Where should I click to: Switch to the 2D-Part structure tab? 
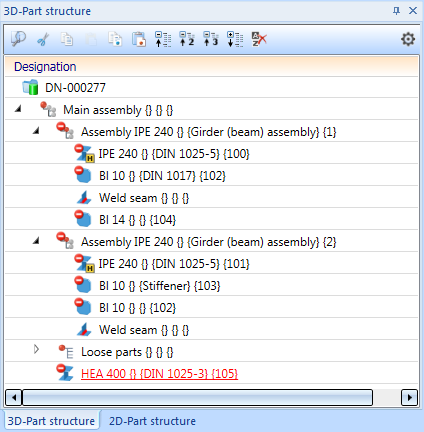(152, 421)
